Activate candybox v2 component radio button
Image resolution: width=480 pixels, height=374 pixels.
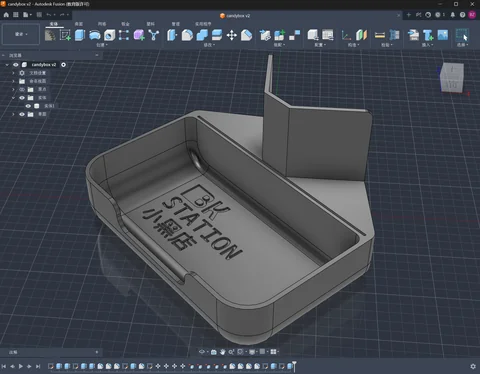pyautogui.click(x=63, y=64)
